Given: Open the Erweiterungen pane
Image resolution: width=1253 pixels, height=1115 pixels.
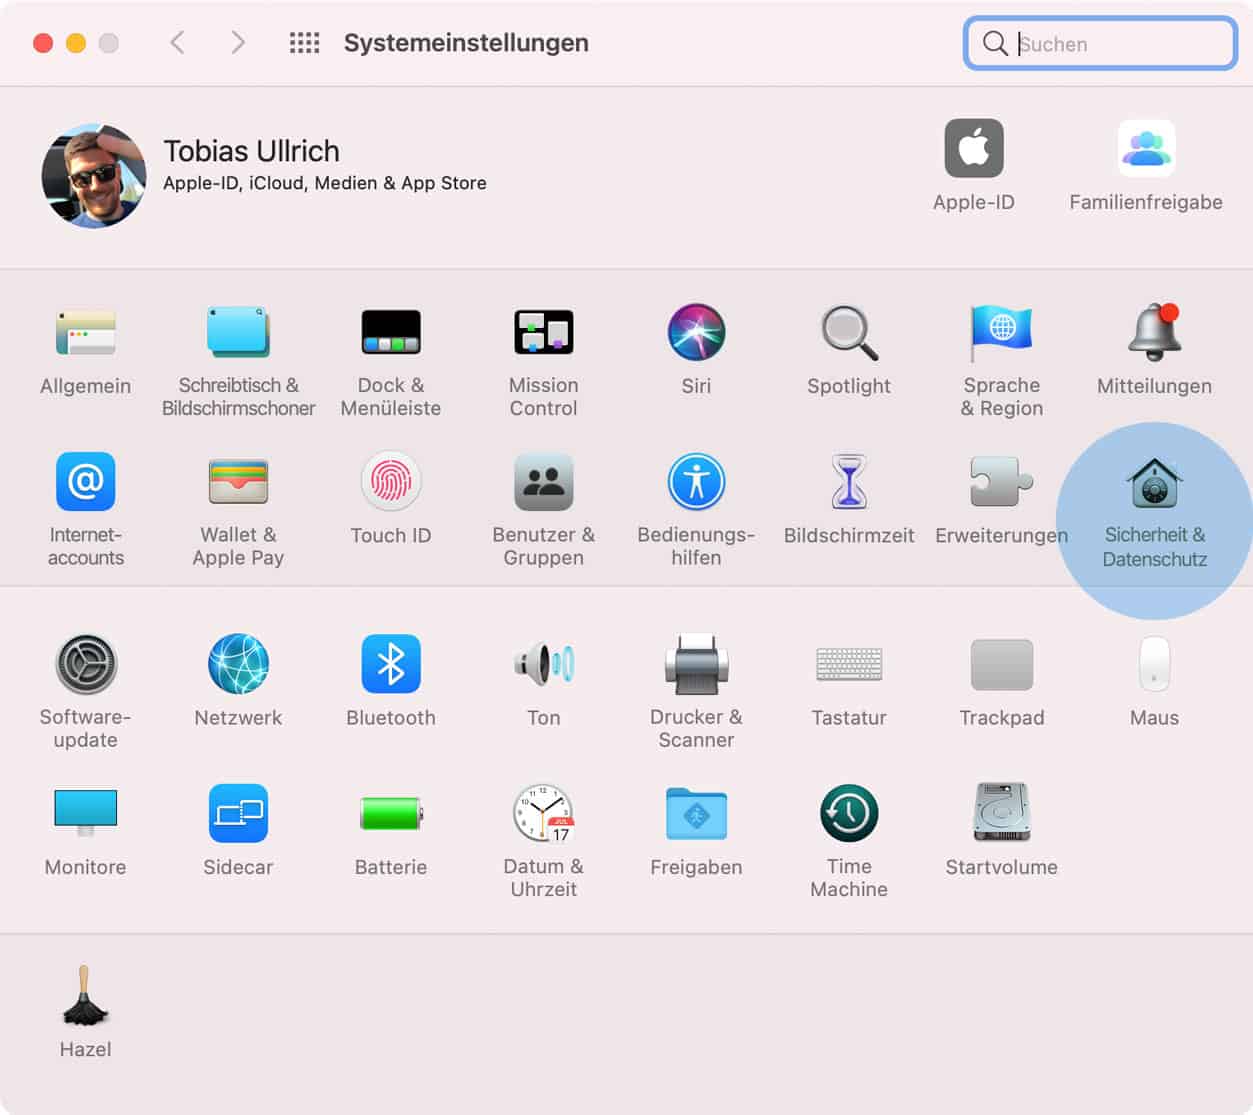Looking at the screenshot, I should [x=1002, y=482].
